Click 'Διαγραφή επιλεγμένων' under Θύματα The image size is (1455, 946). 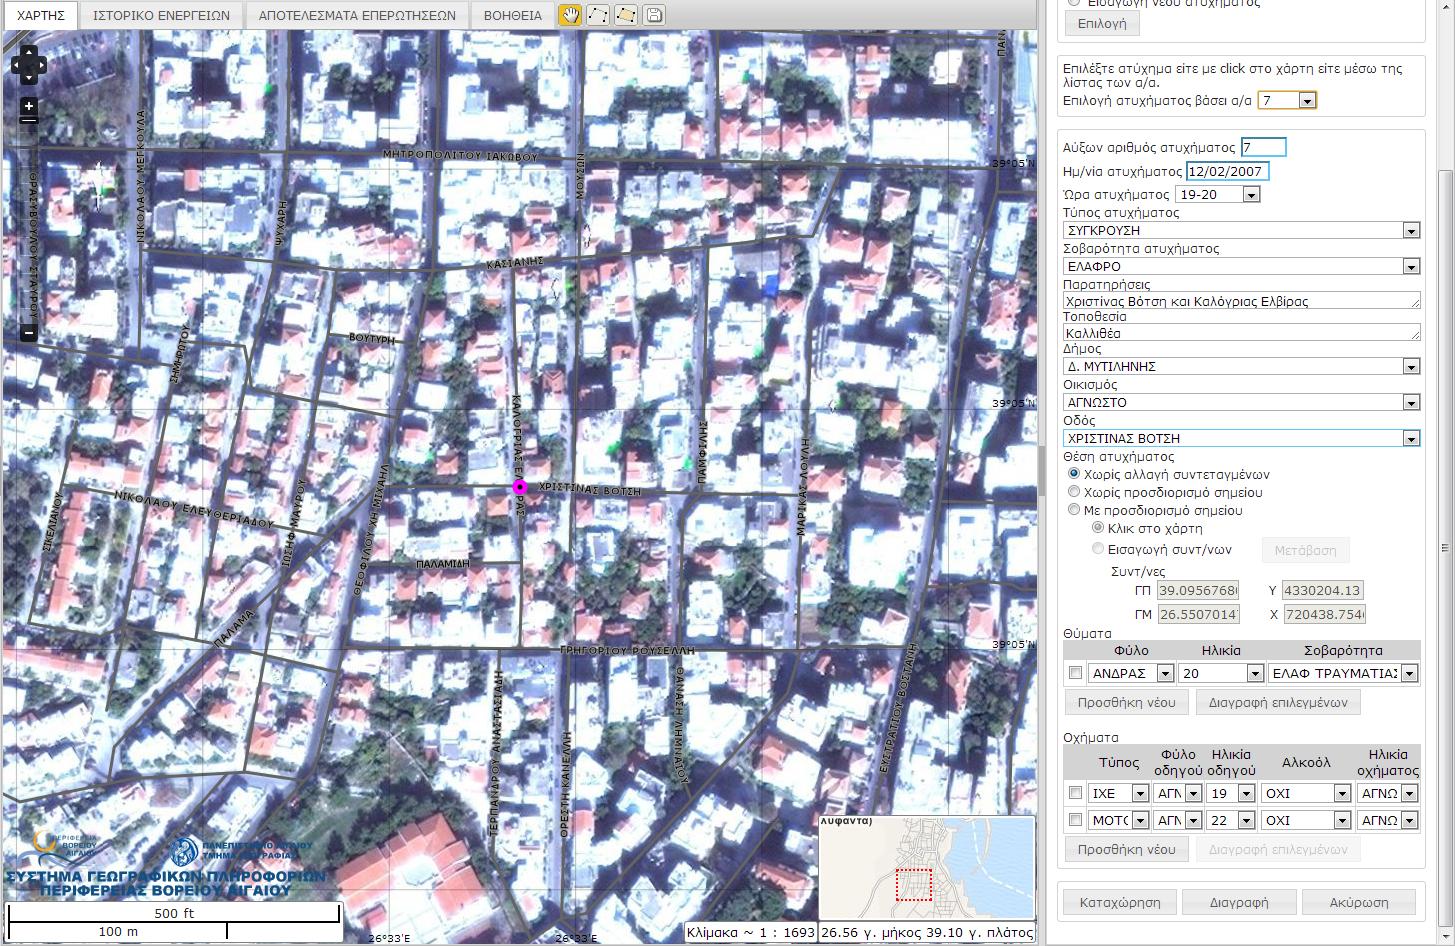pos(1278,702)
